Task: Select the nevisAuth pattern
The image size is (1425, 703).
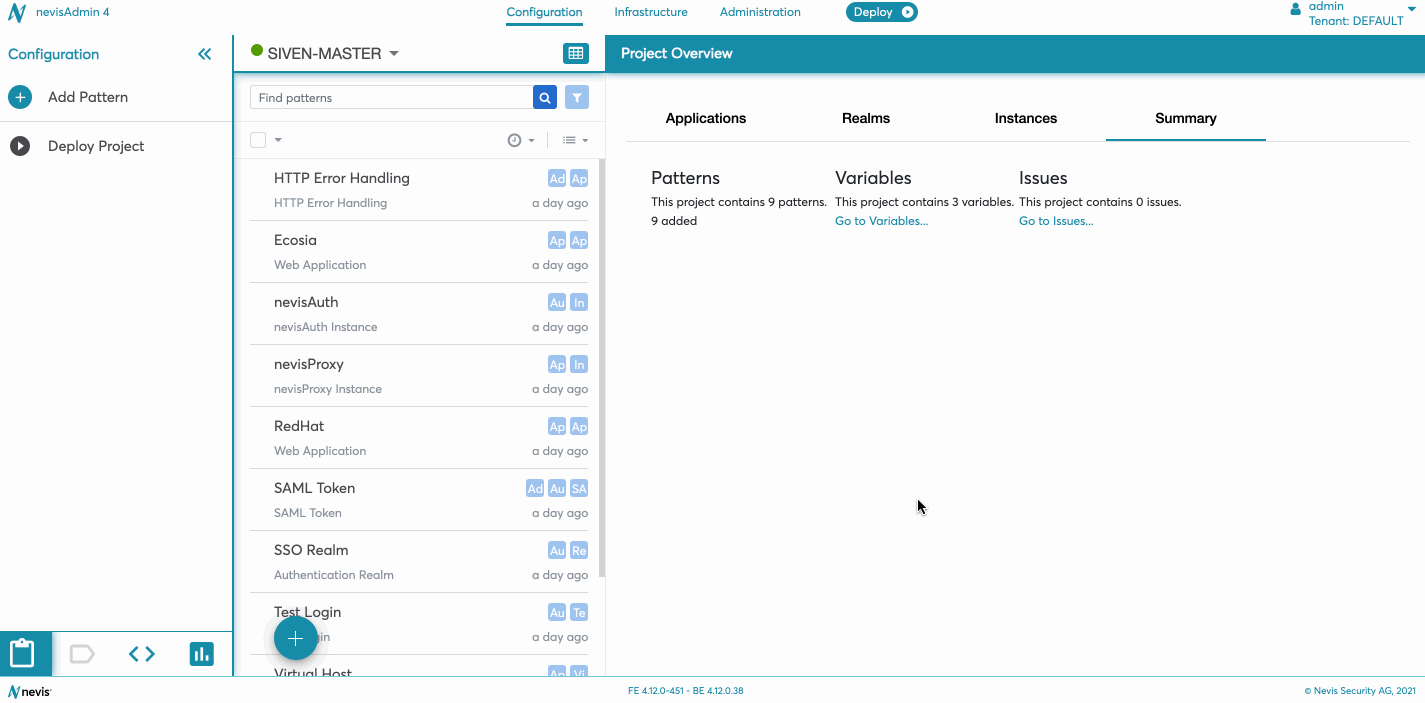Action: click(x=419, y=314)
